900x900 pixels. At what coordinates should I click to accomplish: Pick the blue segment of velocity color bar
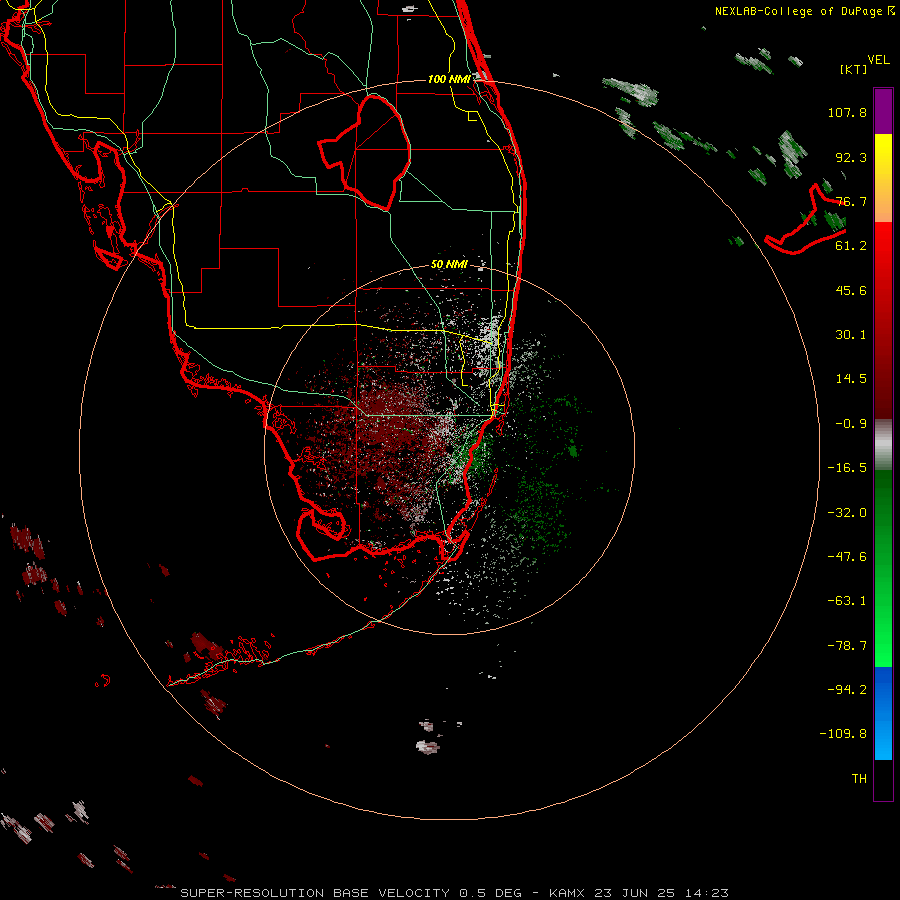(x=883, y=713)
